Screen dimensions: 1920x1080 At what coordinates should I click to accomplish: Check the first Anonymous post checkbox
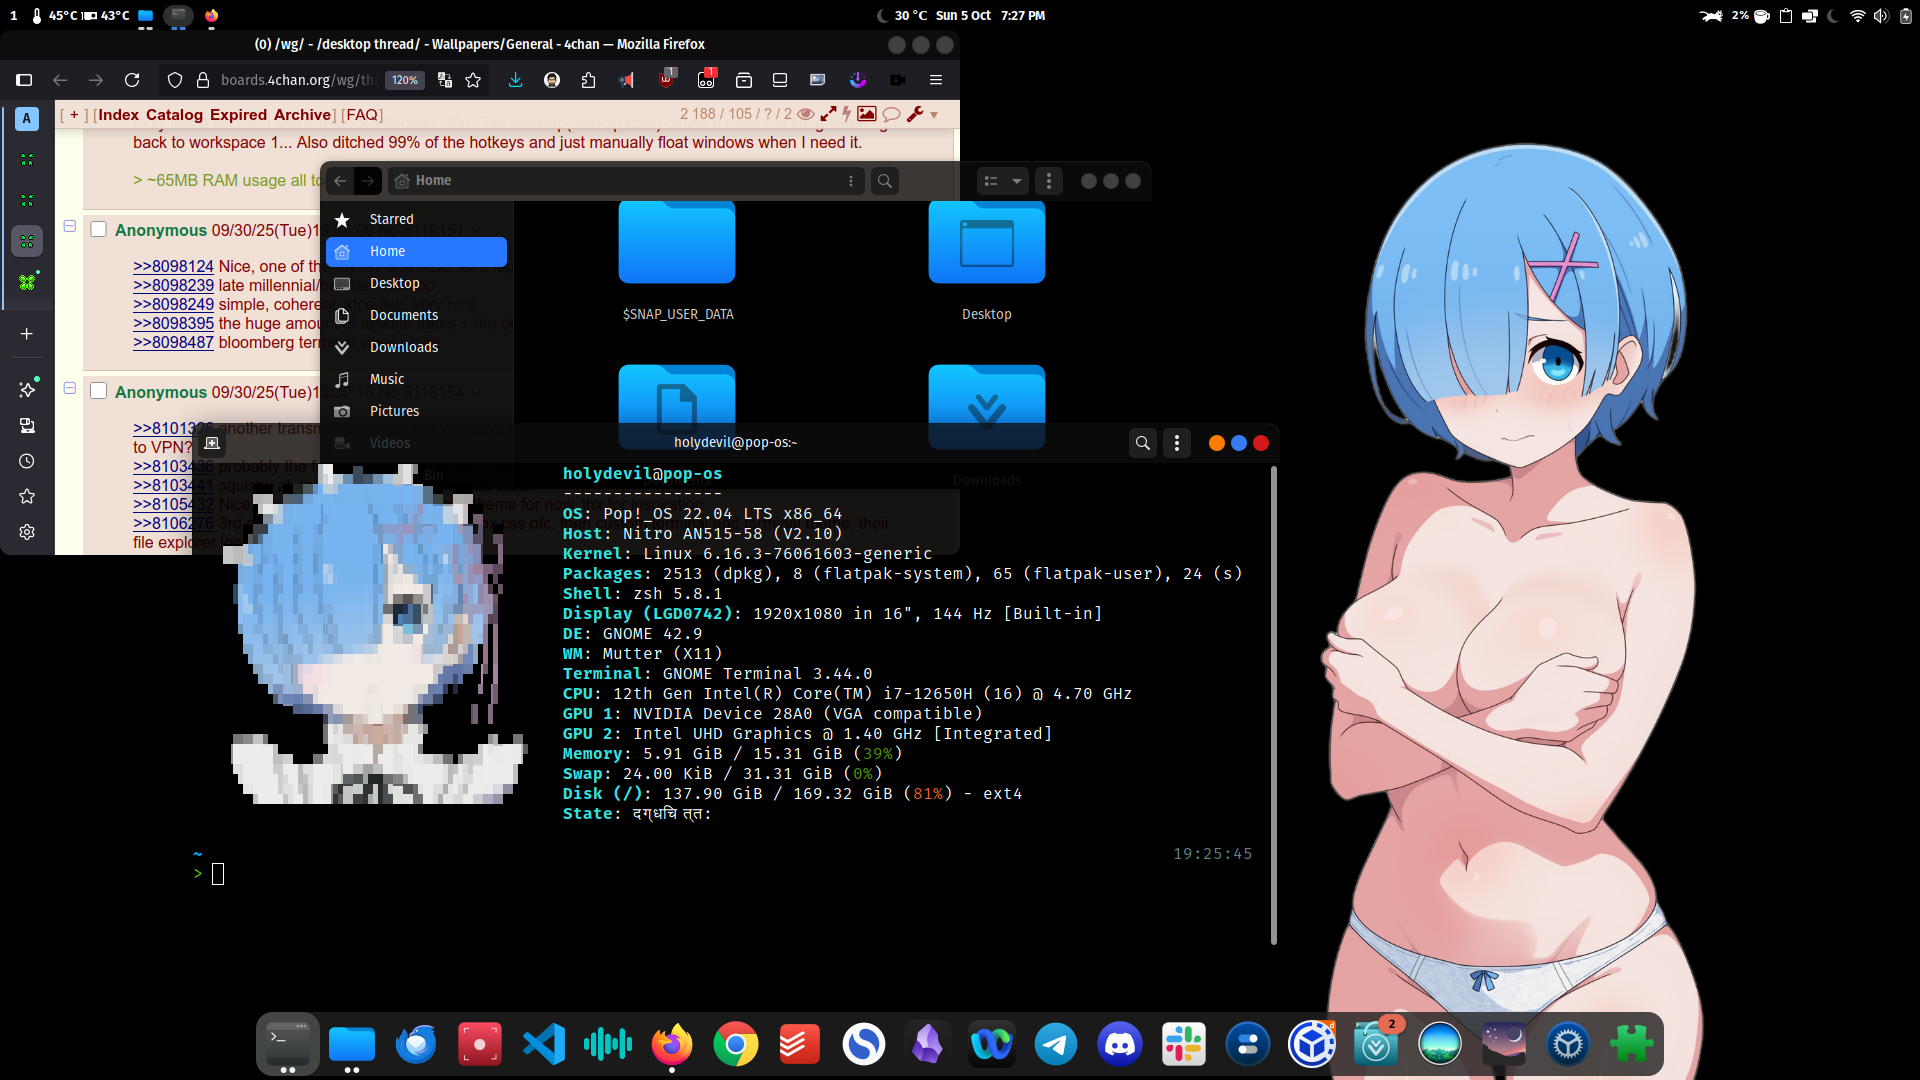99,229
